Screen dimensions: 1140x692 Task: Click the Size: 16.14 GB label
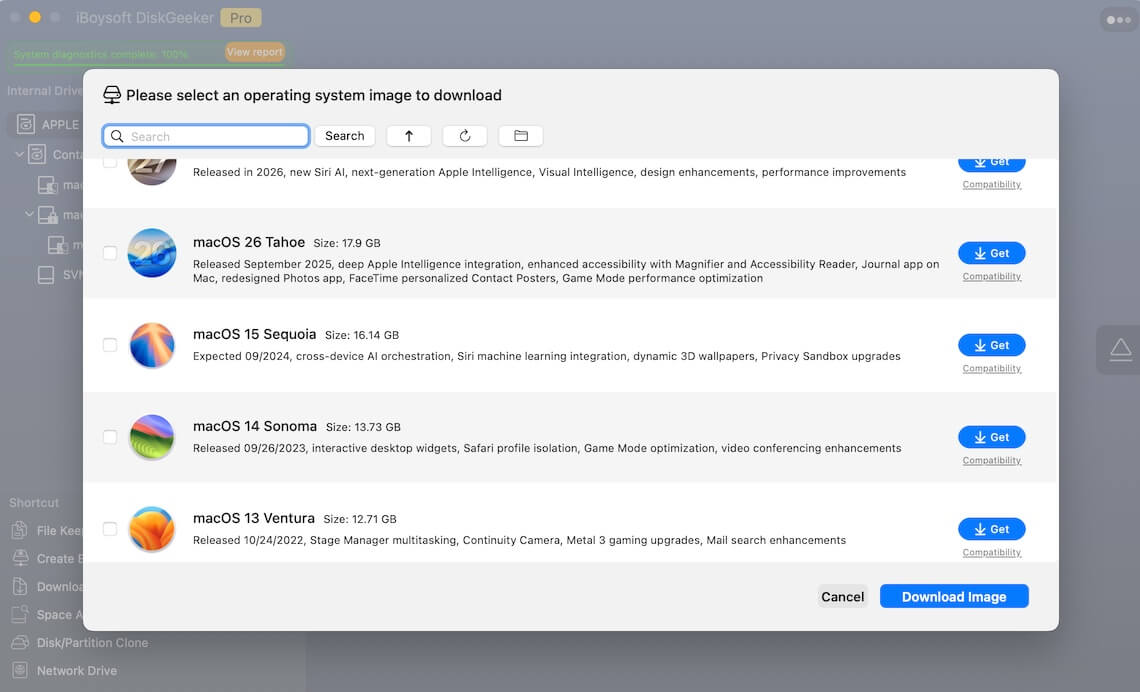point(362,335)
